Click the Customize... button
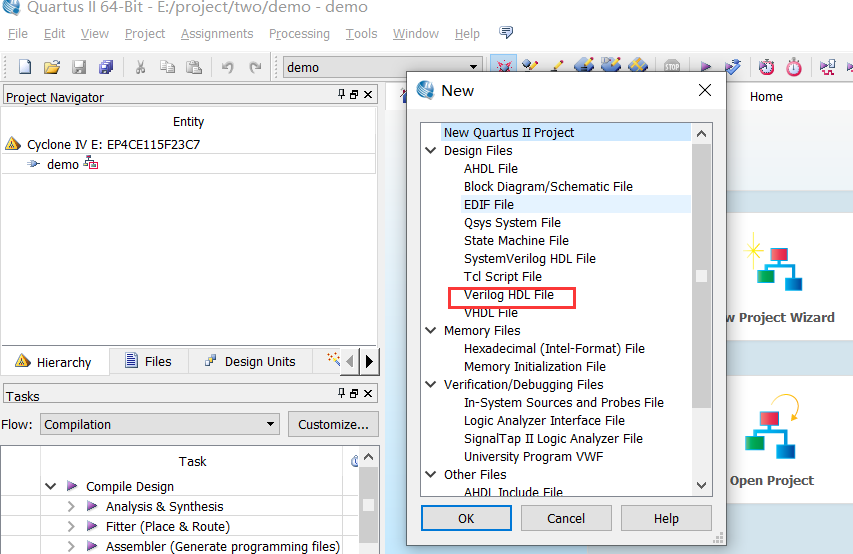853x554 pixels. tap(333, 424)
